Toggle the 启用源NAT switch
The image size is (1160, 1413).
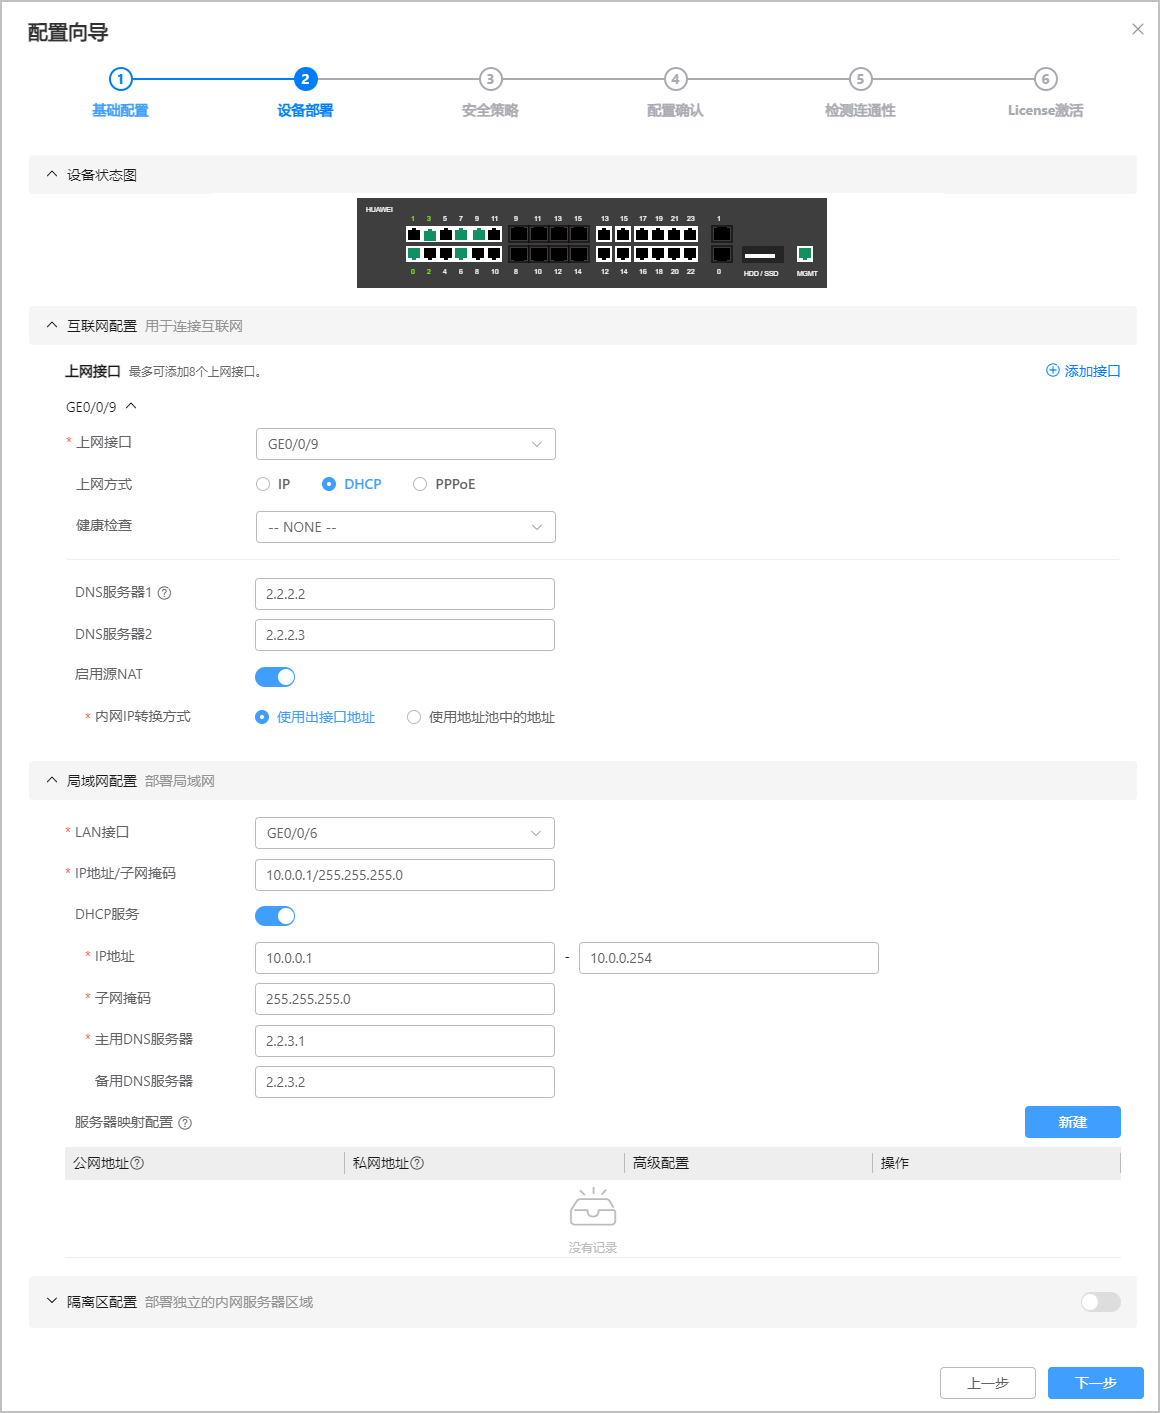pyautogui.click(x=275, y=677)
